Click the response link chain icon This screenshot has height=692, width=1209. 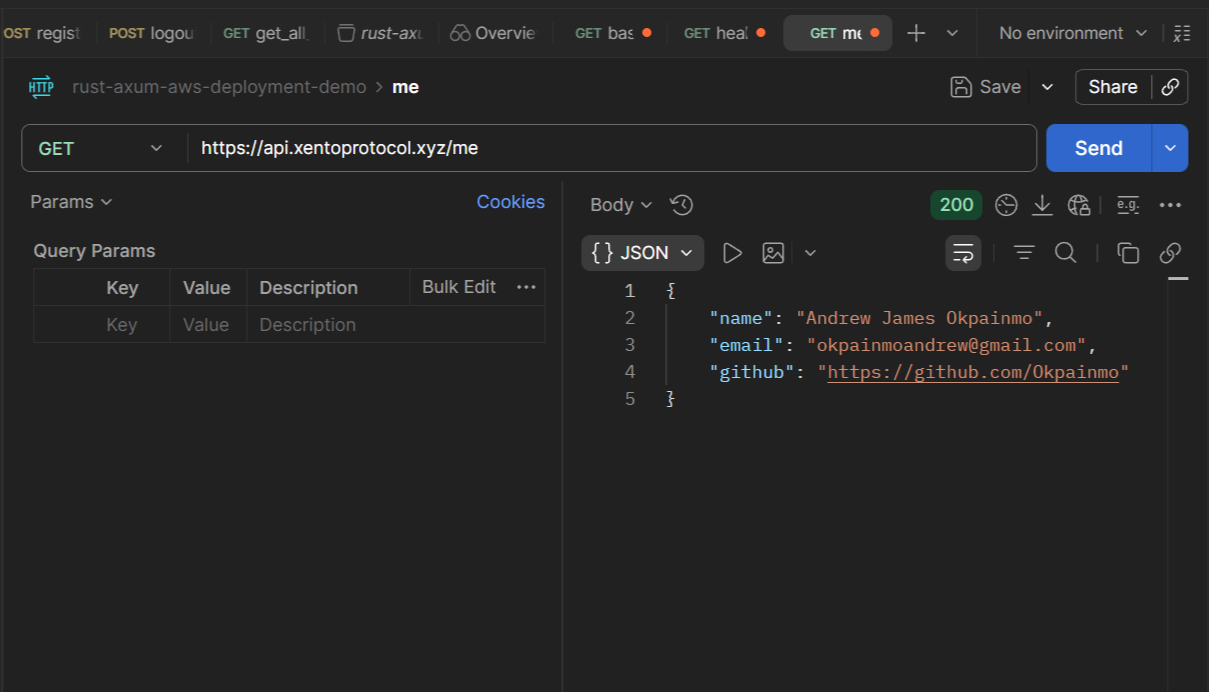tap(1171, 253)
